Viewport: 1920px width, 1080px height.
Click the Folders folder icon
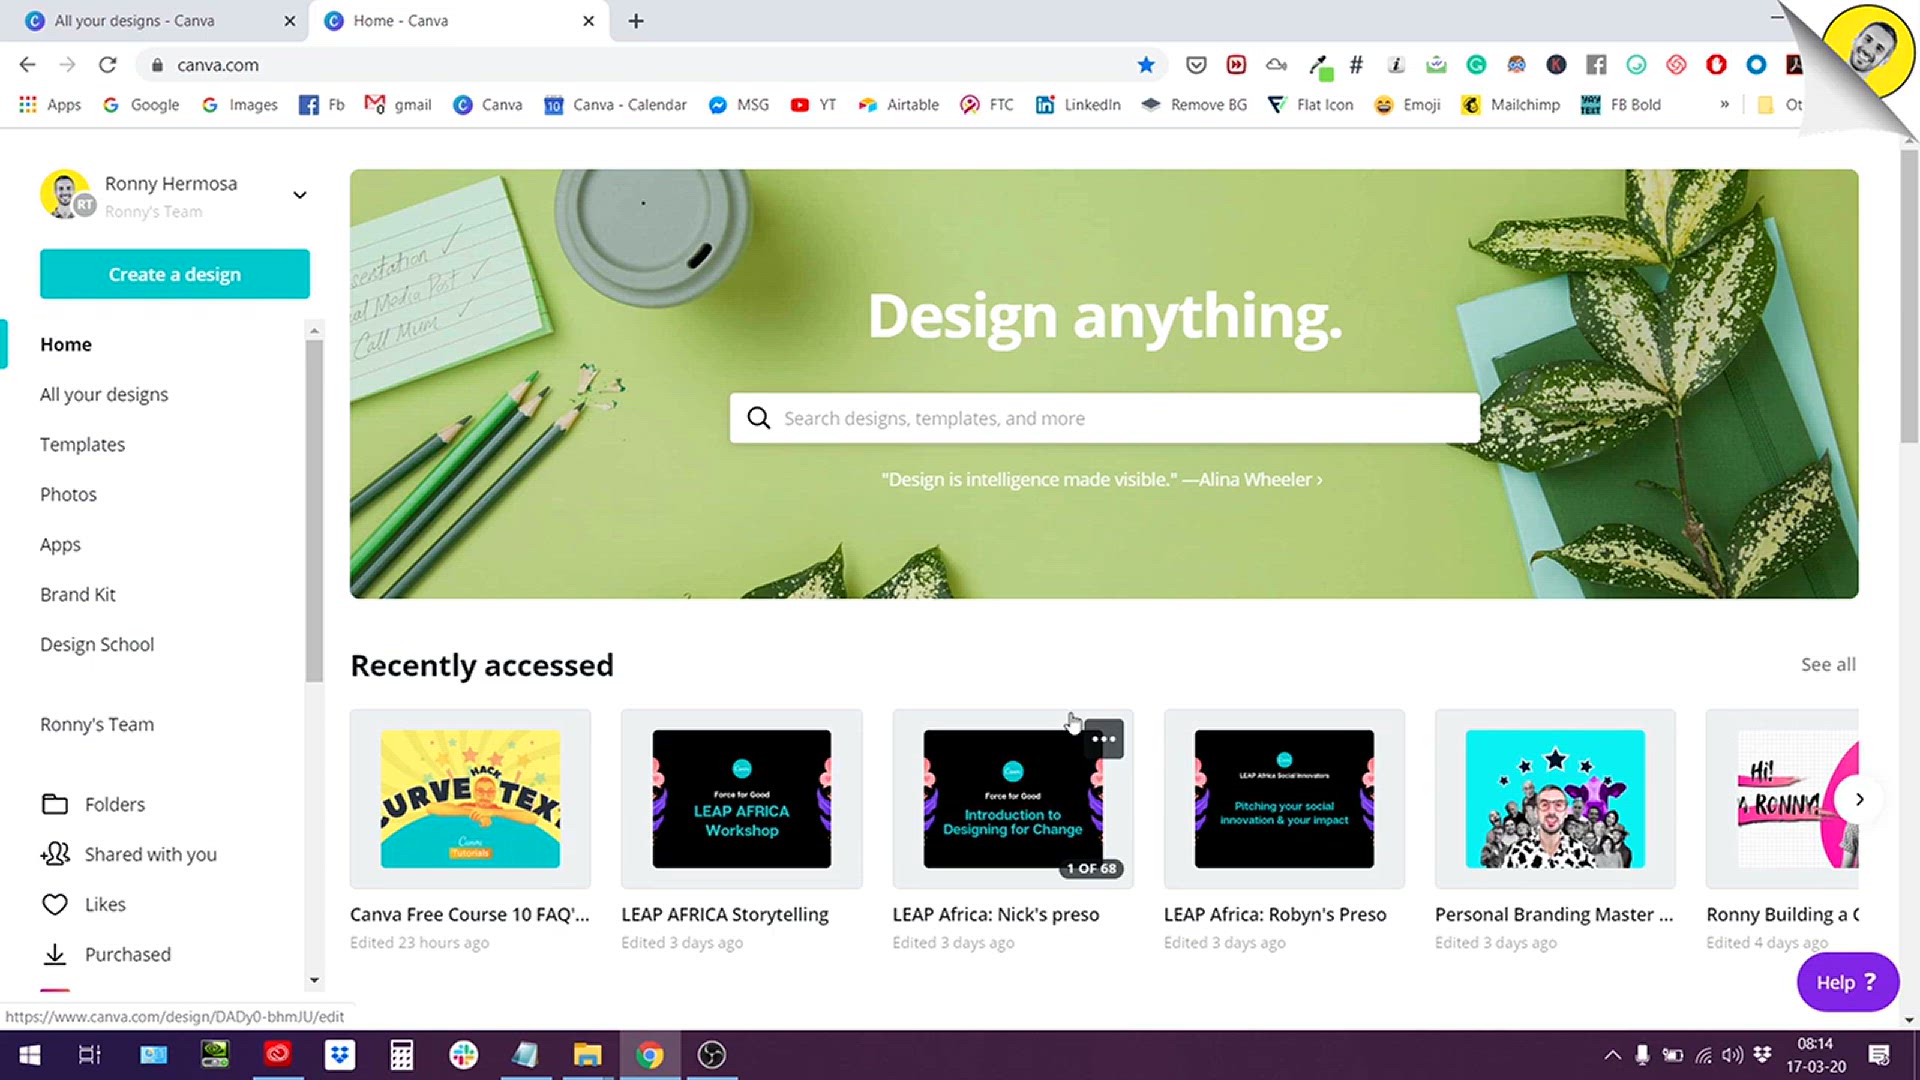click(x=55, y=804)
